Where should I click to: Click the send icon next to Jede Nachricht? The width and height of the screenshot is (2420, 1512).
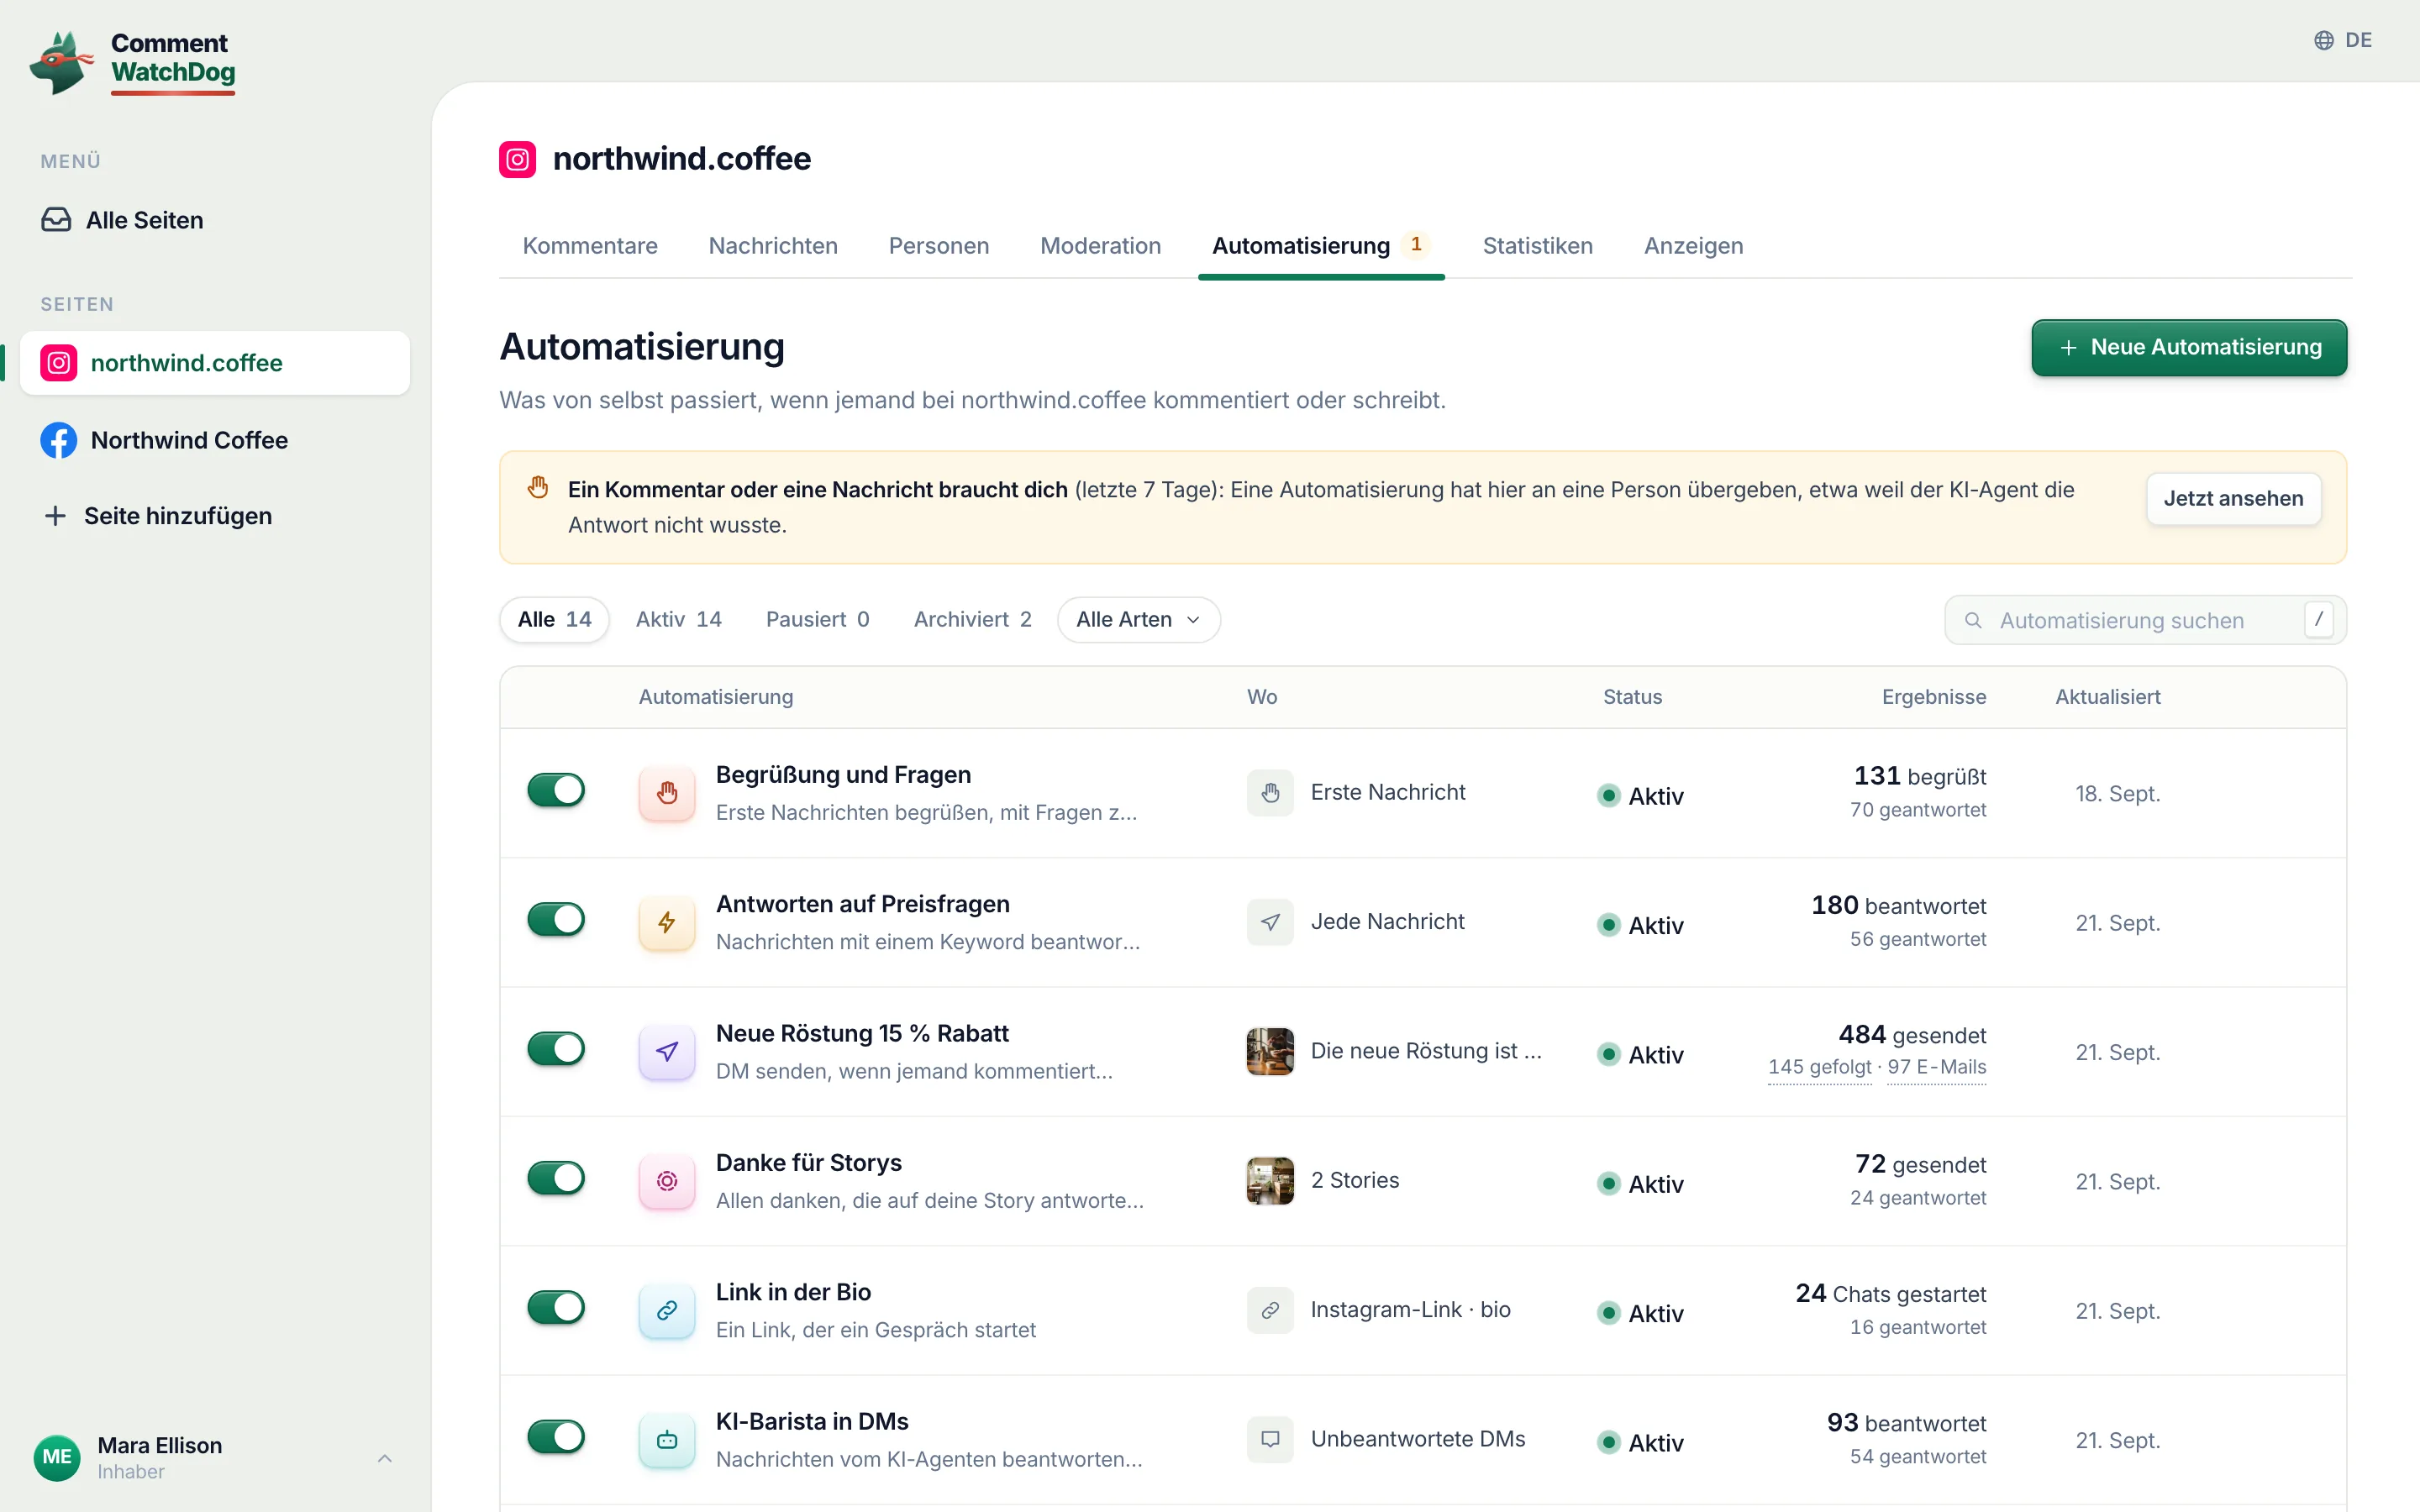(1270, 922)
